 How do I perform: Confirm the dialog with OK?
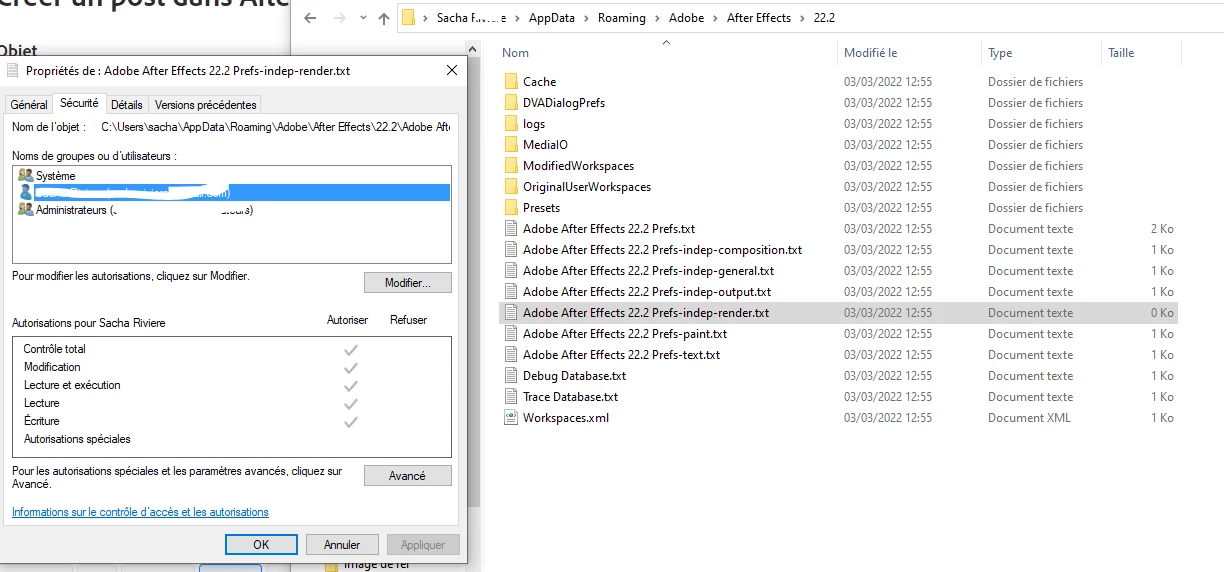(x=261, y=545)
